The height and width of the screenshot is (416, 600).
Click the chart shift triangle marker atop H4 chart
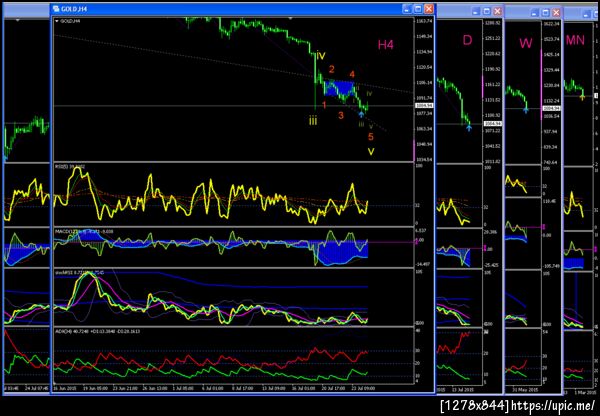290,18
